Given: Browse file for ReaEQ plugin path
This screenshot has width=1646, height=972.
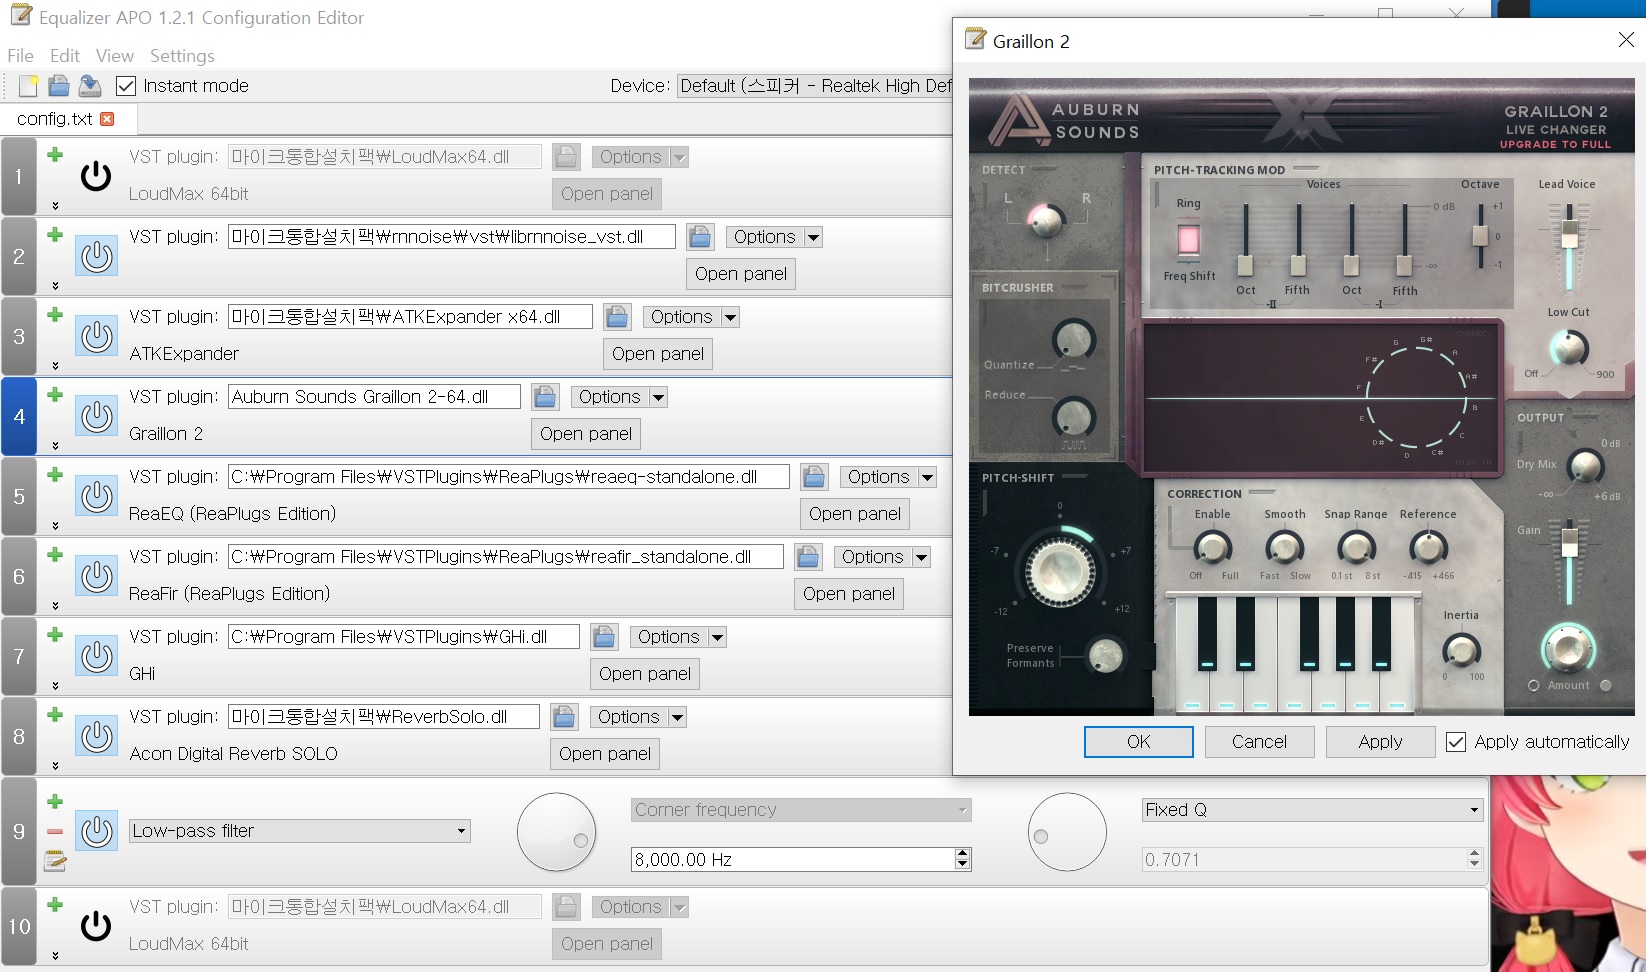Looking at the screenshot, I should pyautogui.click(x=814, y=477).
